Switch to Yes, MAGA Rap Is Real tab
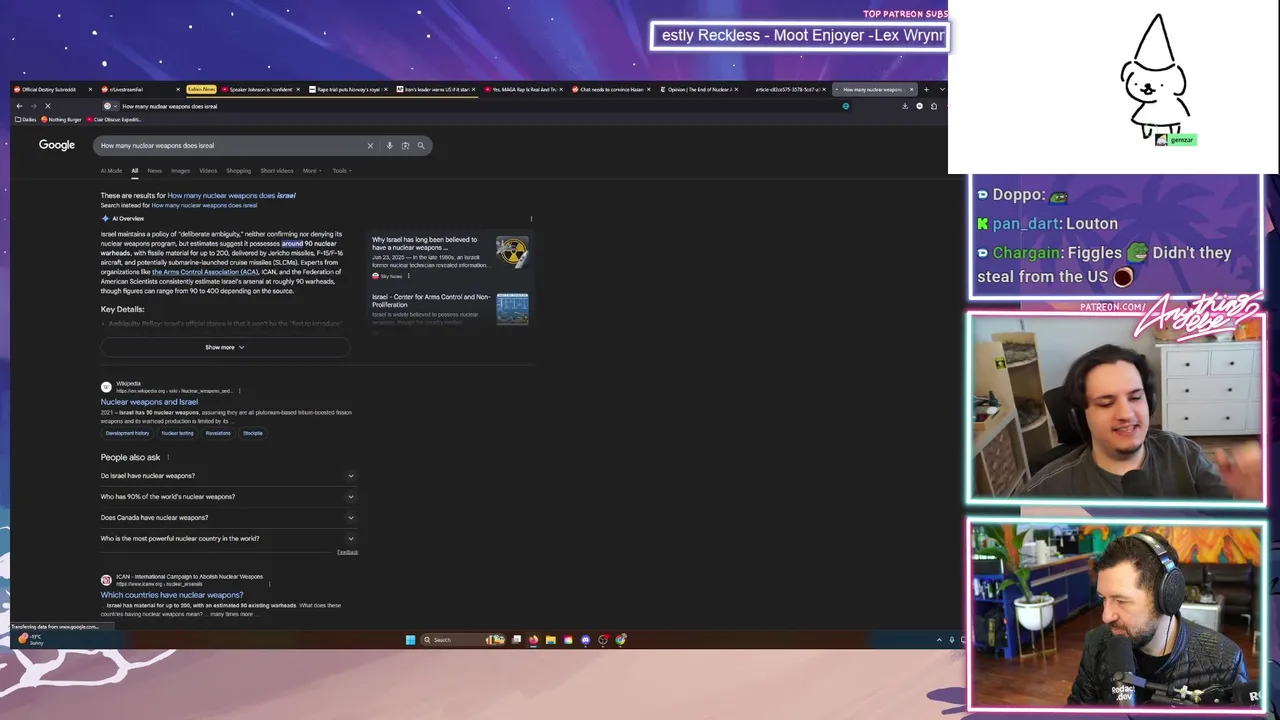Screen dimensions: 1280x720 (522, 89)
